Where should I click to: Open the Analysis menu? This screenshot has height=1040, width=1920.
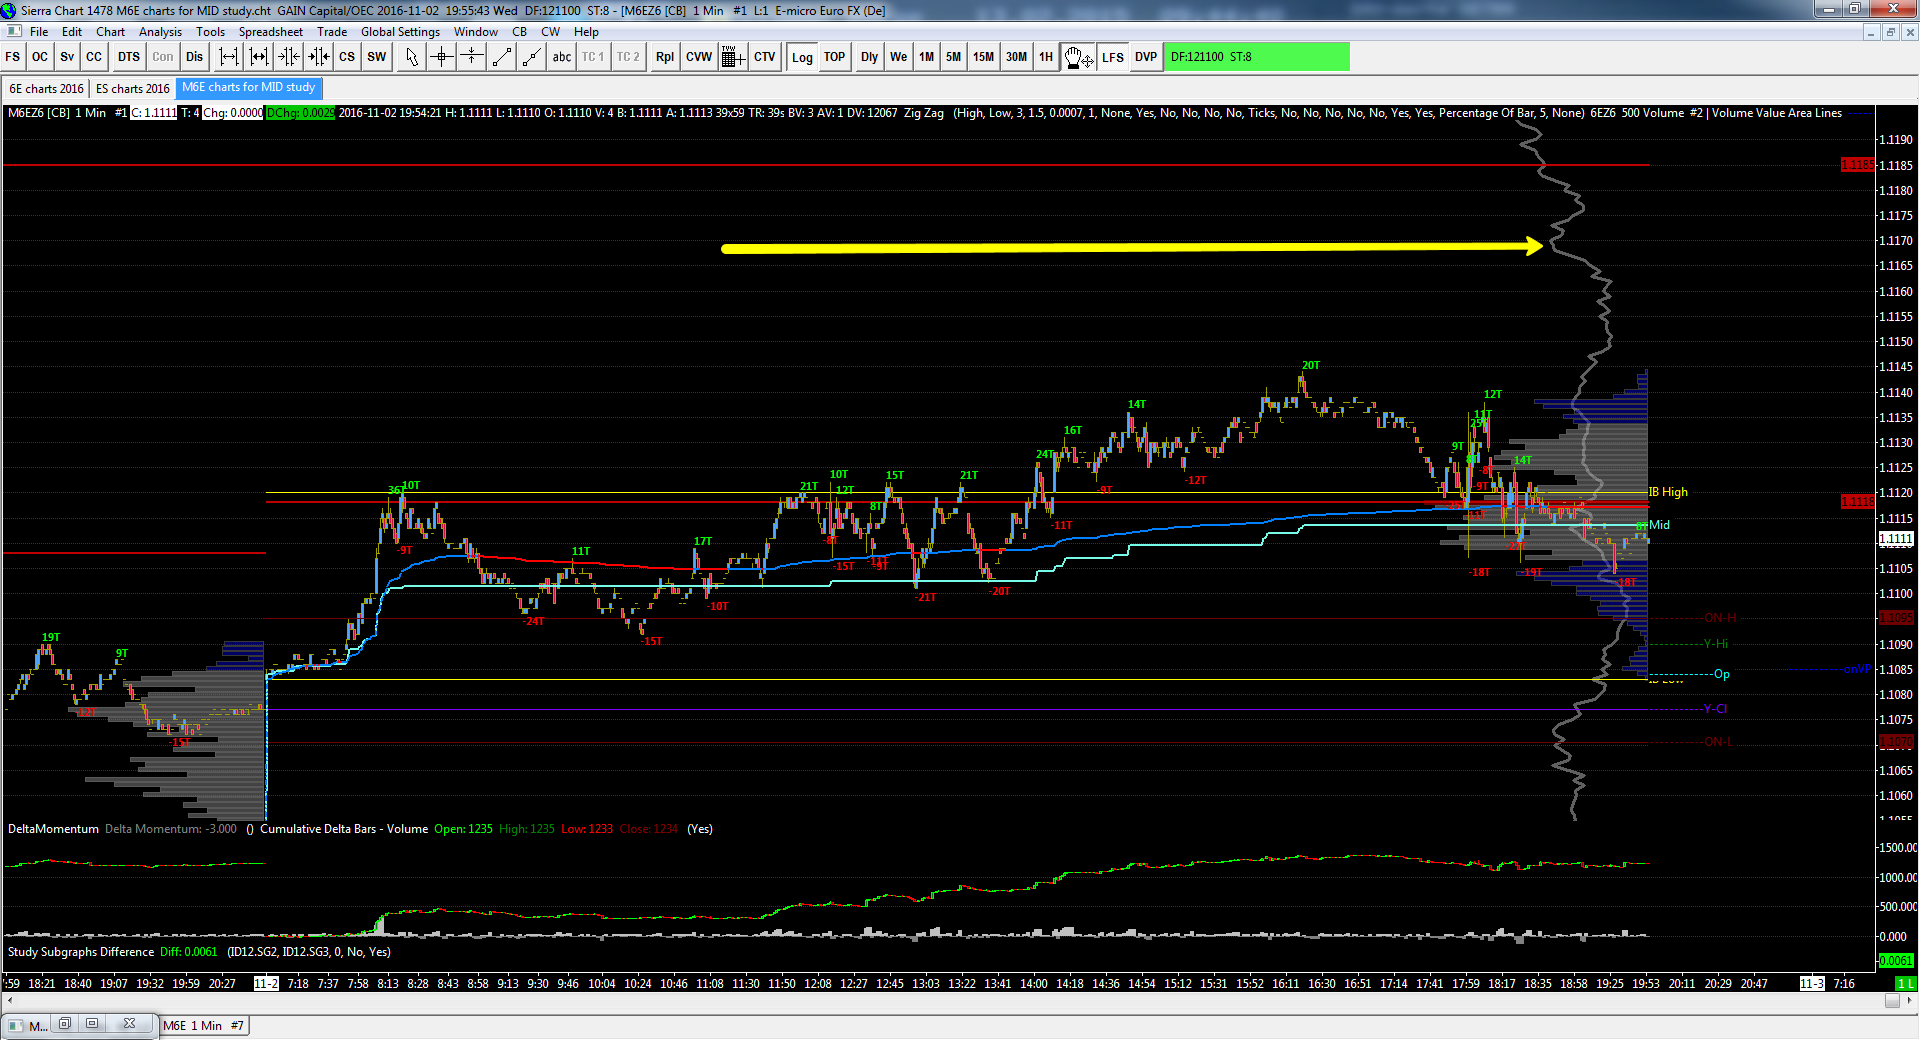(161, 32)
